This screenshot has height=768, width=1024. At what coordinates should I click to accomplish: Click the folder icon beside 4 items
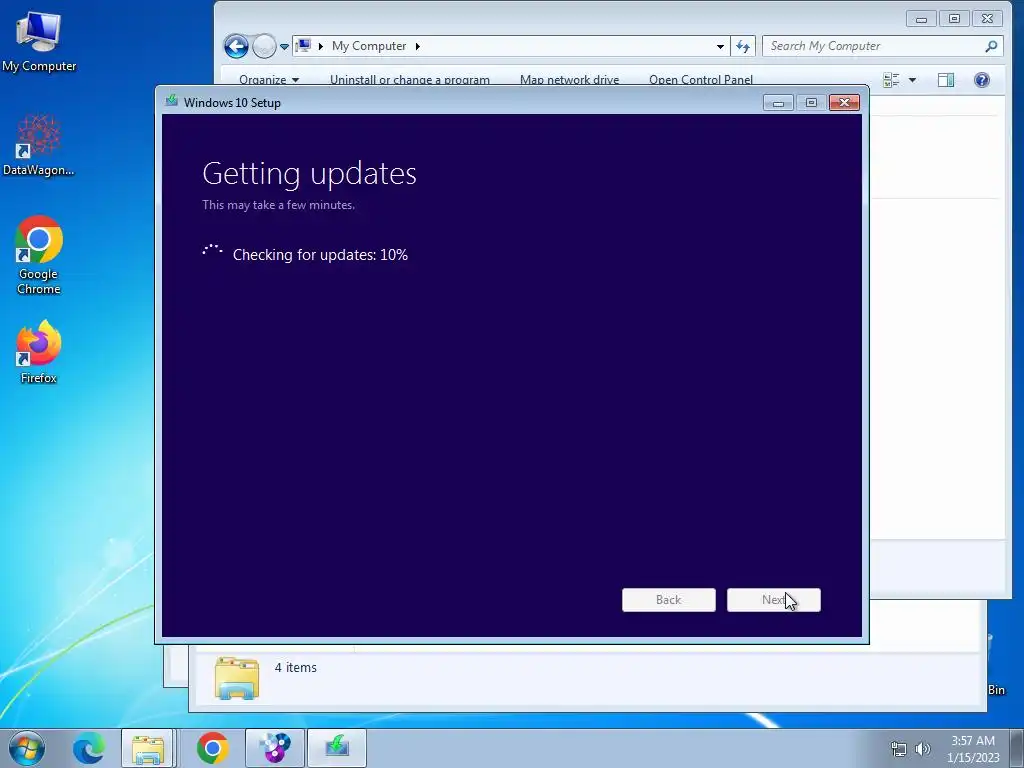236,678
